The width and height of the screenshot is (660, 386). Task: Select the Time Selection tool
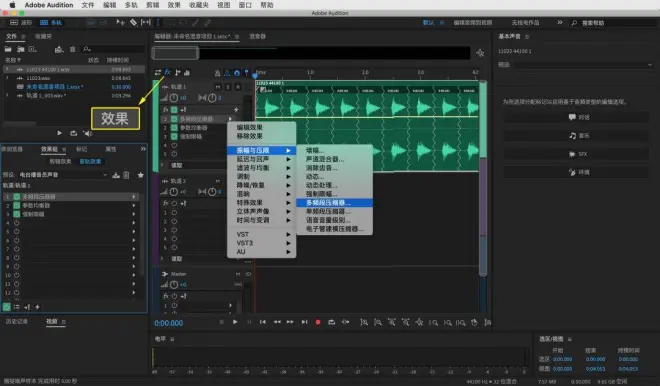pos(158,22)
